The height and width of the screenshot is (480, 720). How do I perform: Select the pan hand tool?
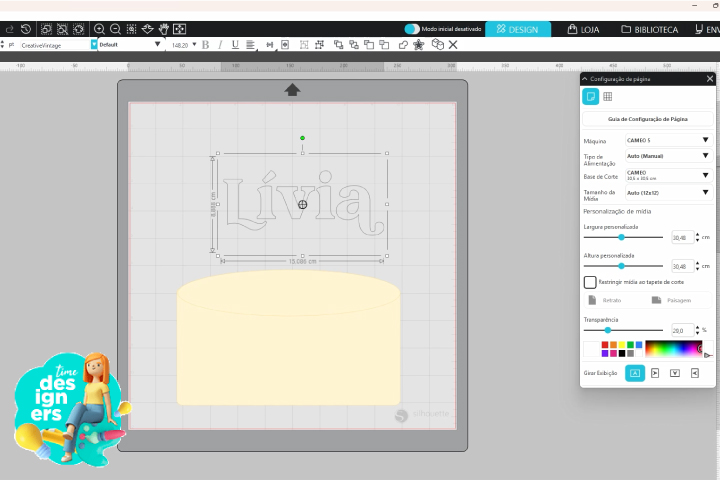pos(163,30)
